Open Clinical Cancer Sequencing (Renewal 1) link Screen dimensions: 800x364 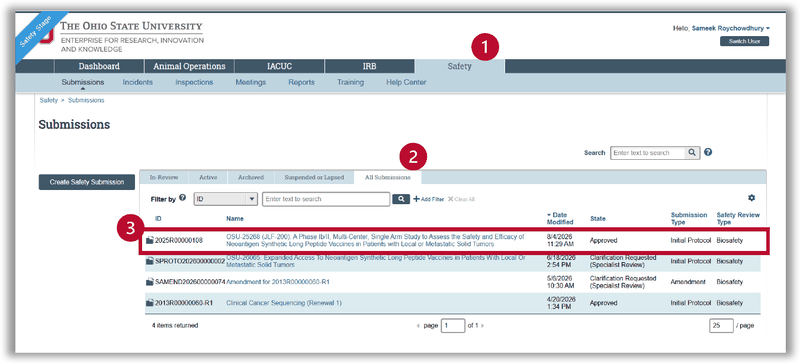coord(284,303)
